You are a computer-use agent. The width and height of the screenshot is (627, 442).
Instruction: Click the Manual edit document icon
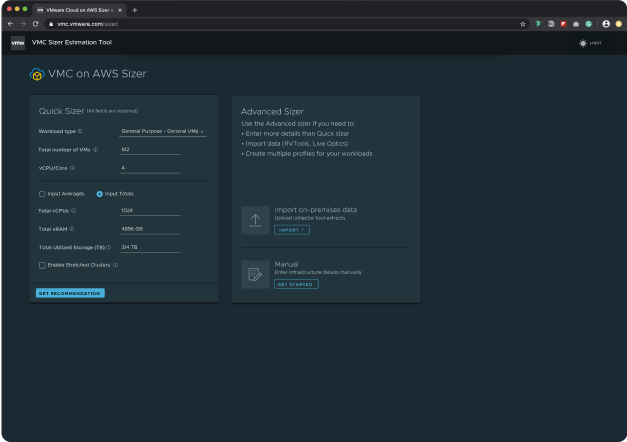point(255,274)
